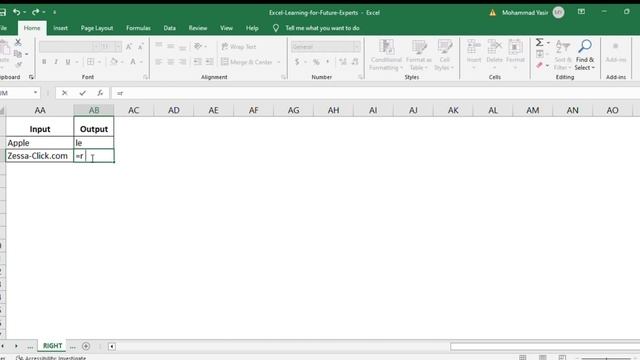Open the View ribbon tab
This screenshot has width=640, height=360.
(x=226, y=28)
